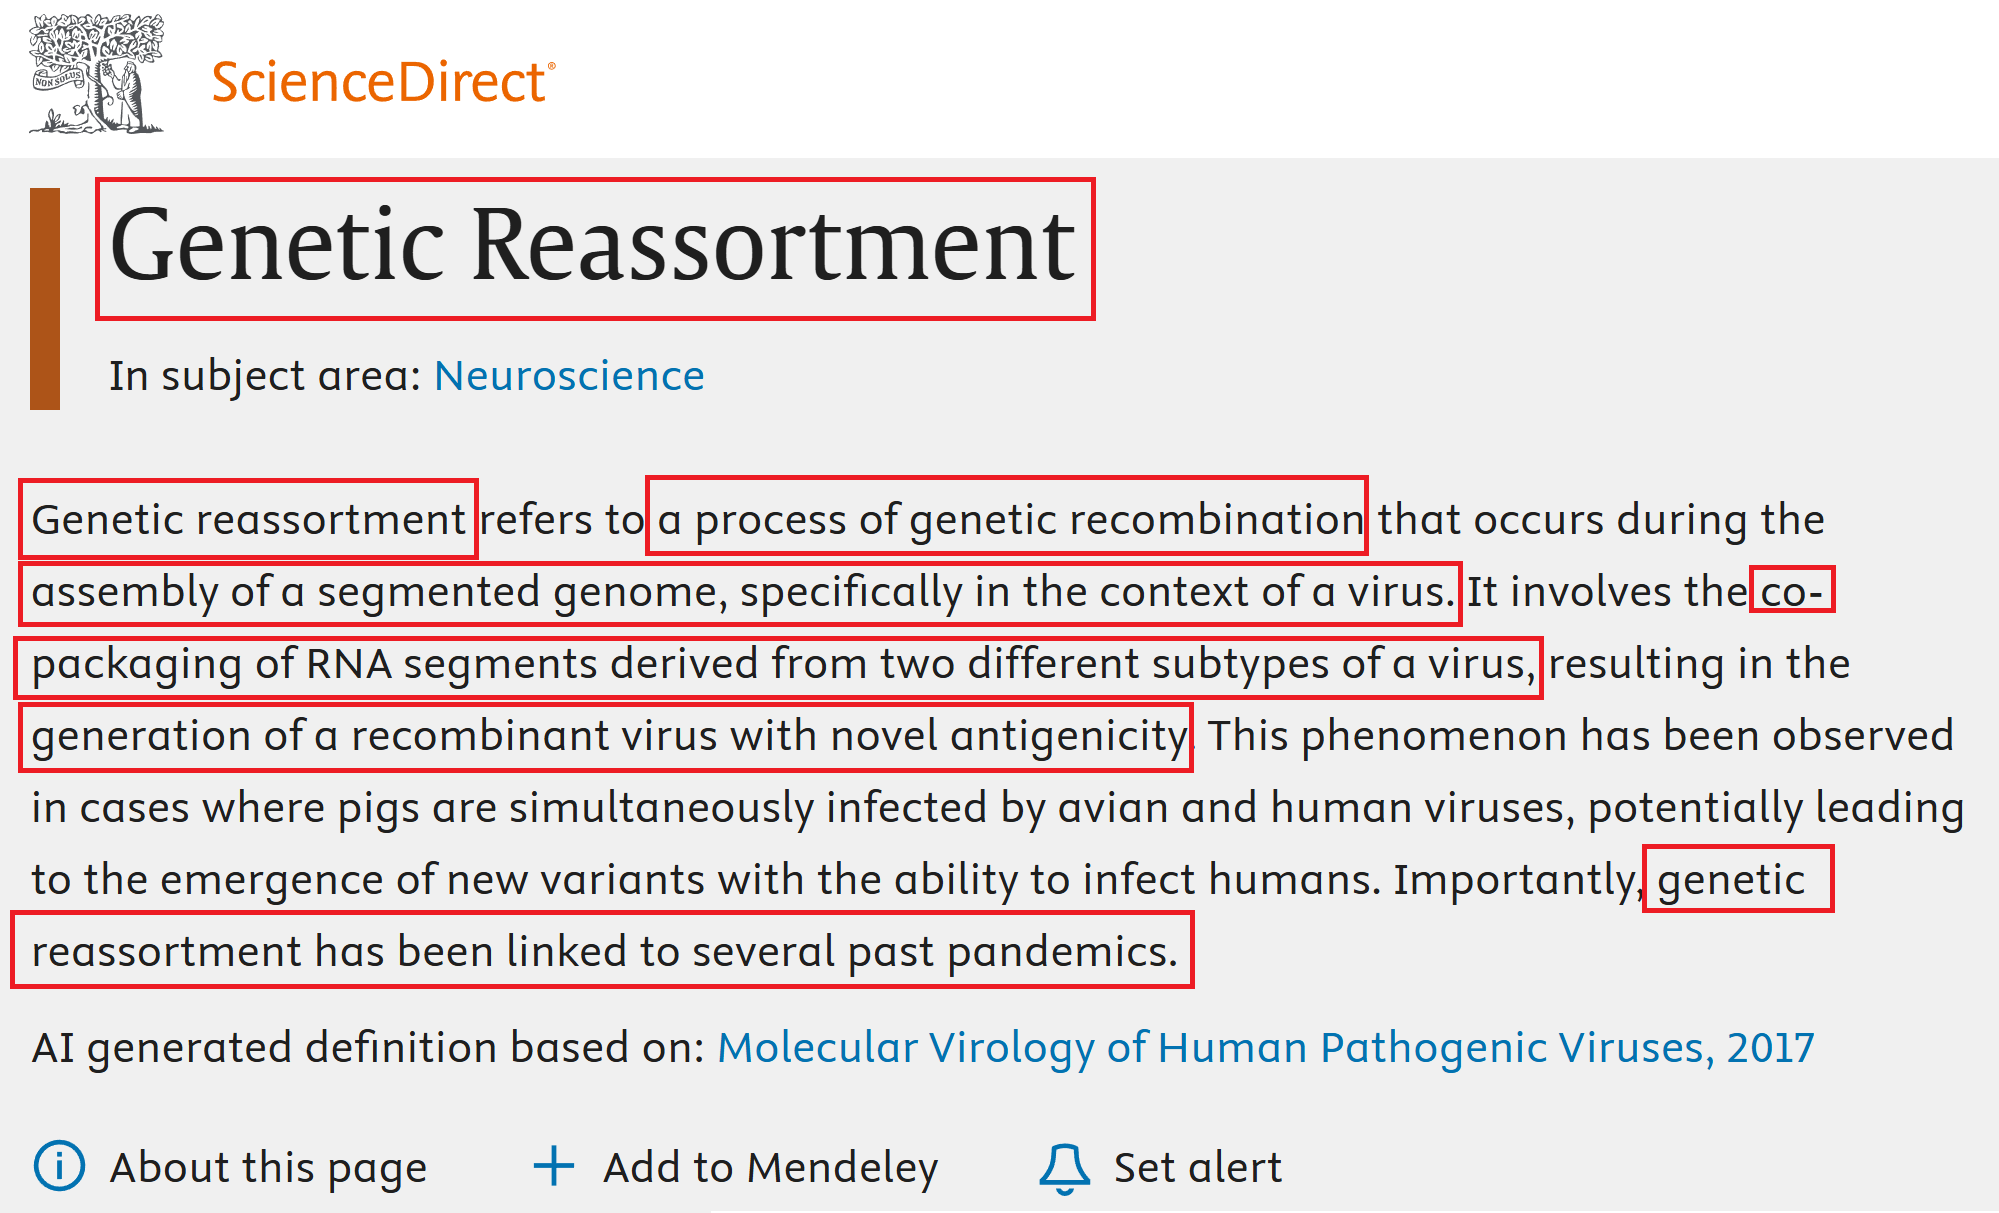
Task: Click 'In subject area:' label text
Action: click(265, 376)
